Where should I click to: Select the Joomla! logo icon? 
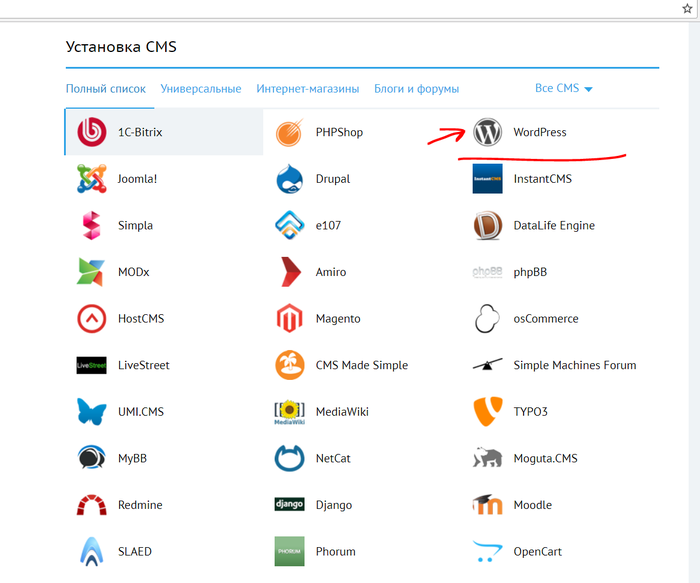(x=92, y=179)
